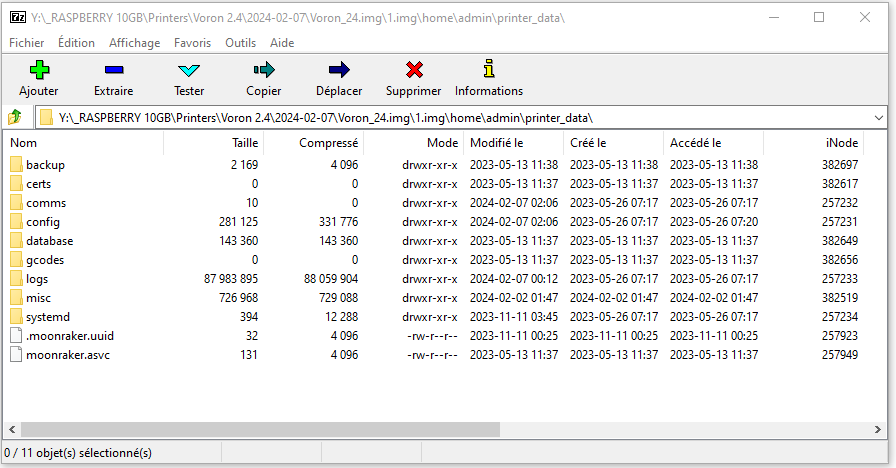
Task: Open the Édition menu
Action: pyautogui.click(x=76, y=43)
